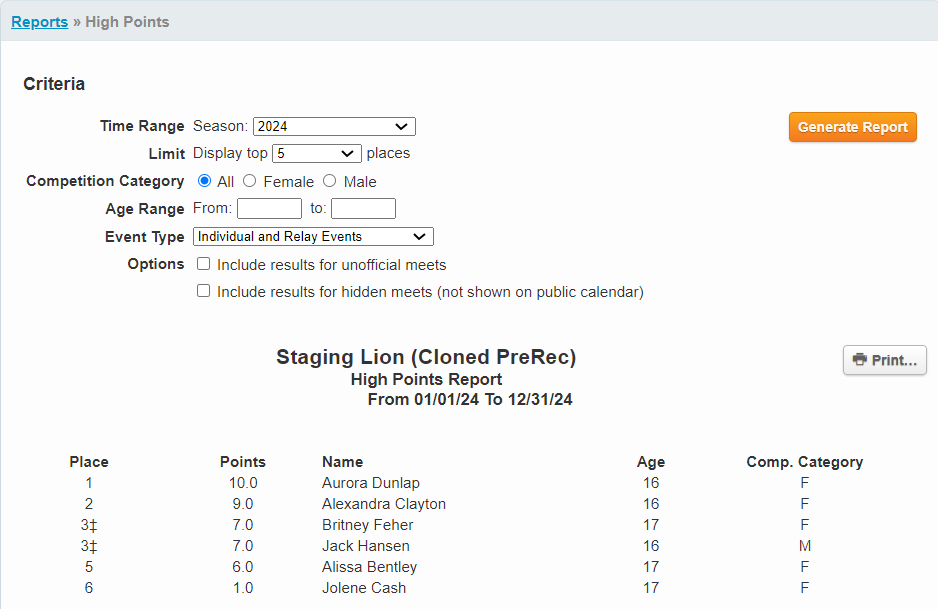The height and width of the screenshot is (609, 938).
Task: View Jolene Cash's swimmer record
Action: (363, 588)
